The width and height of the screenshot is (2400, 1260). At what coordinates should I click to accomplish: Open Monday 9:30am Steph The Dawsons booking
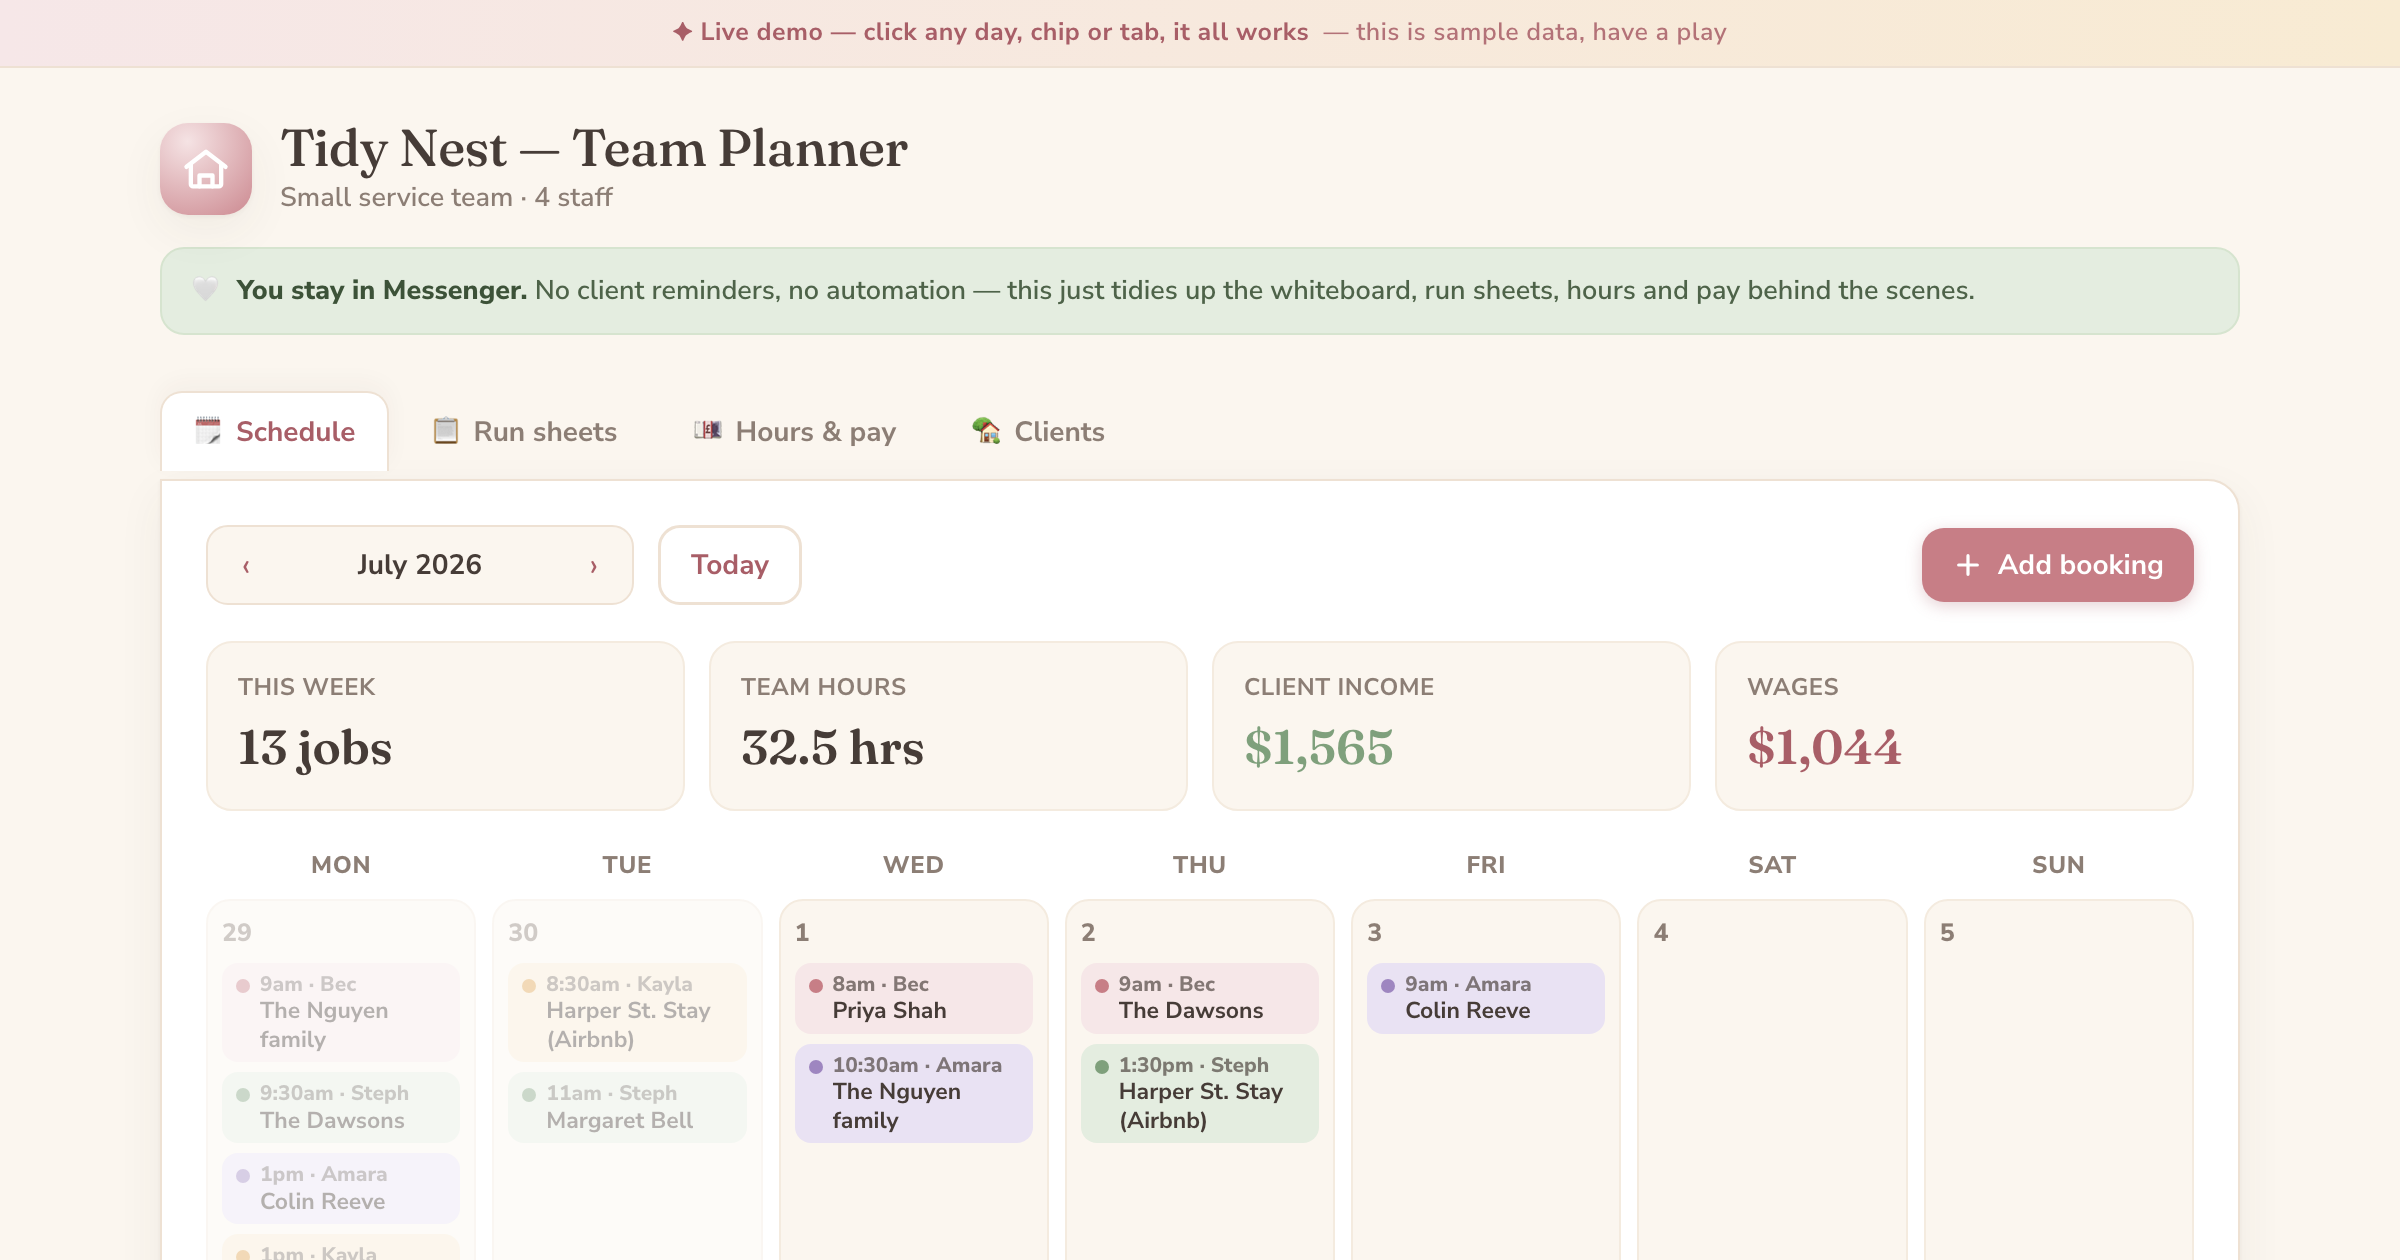(341, 1107)
